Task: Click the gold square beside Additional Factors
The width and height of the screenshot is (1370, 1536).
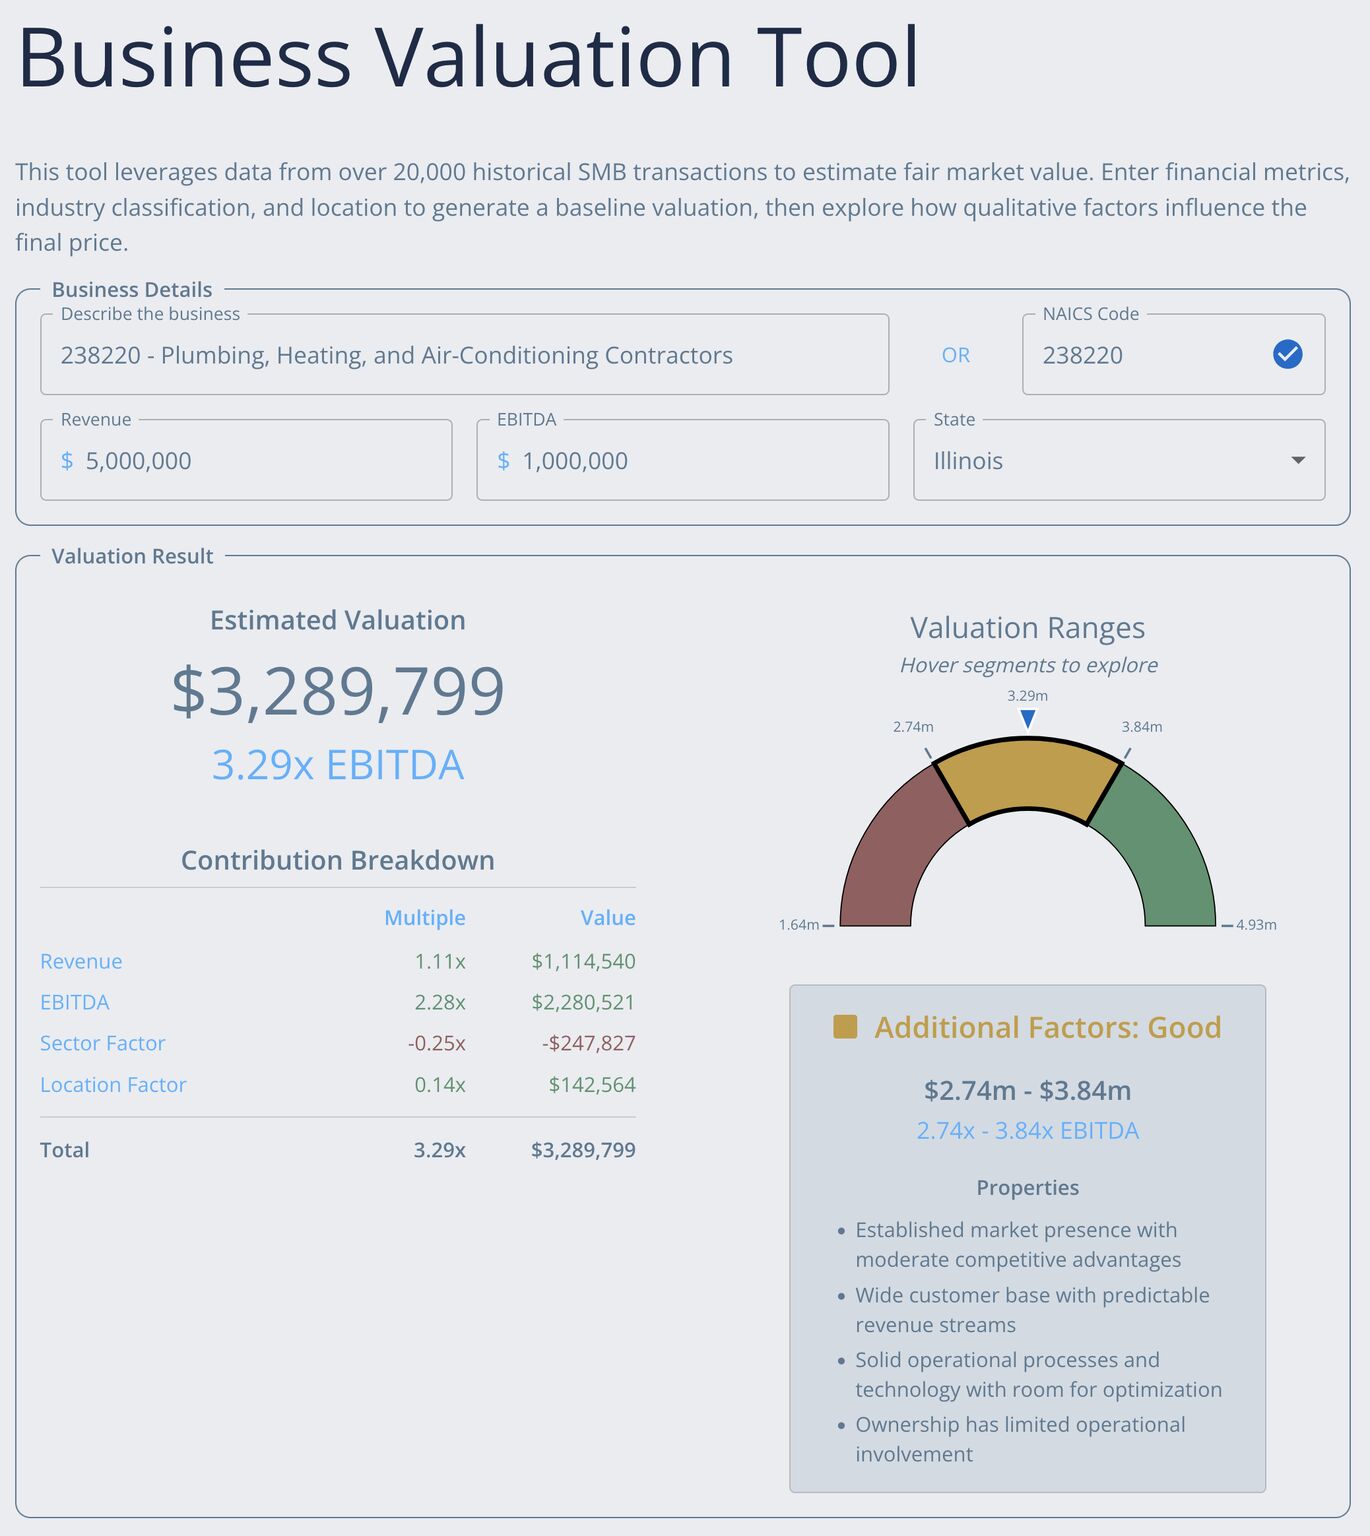Action: 845,1027
